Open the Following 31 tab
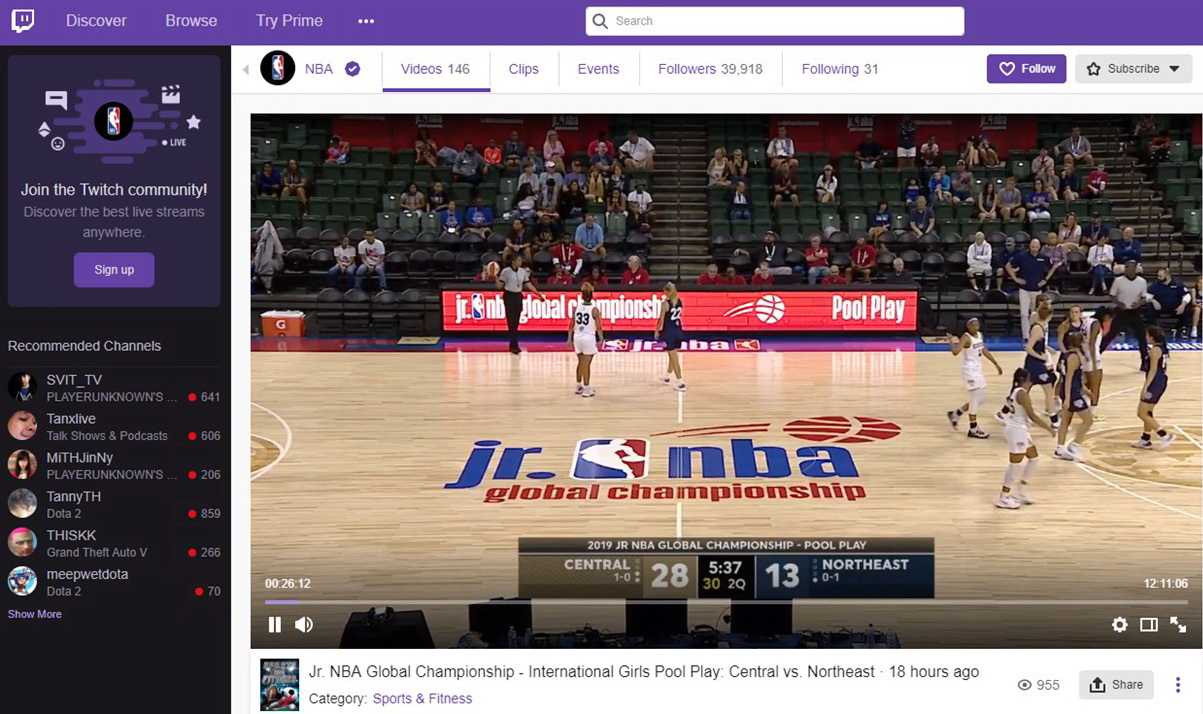 coord(840,69)
